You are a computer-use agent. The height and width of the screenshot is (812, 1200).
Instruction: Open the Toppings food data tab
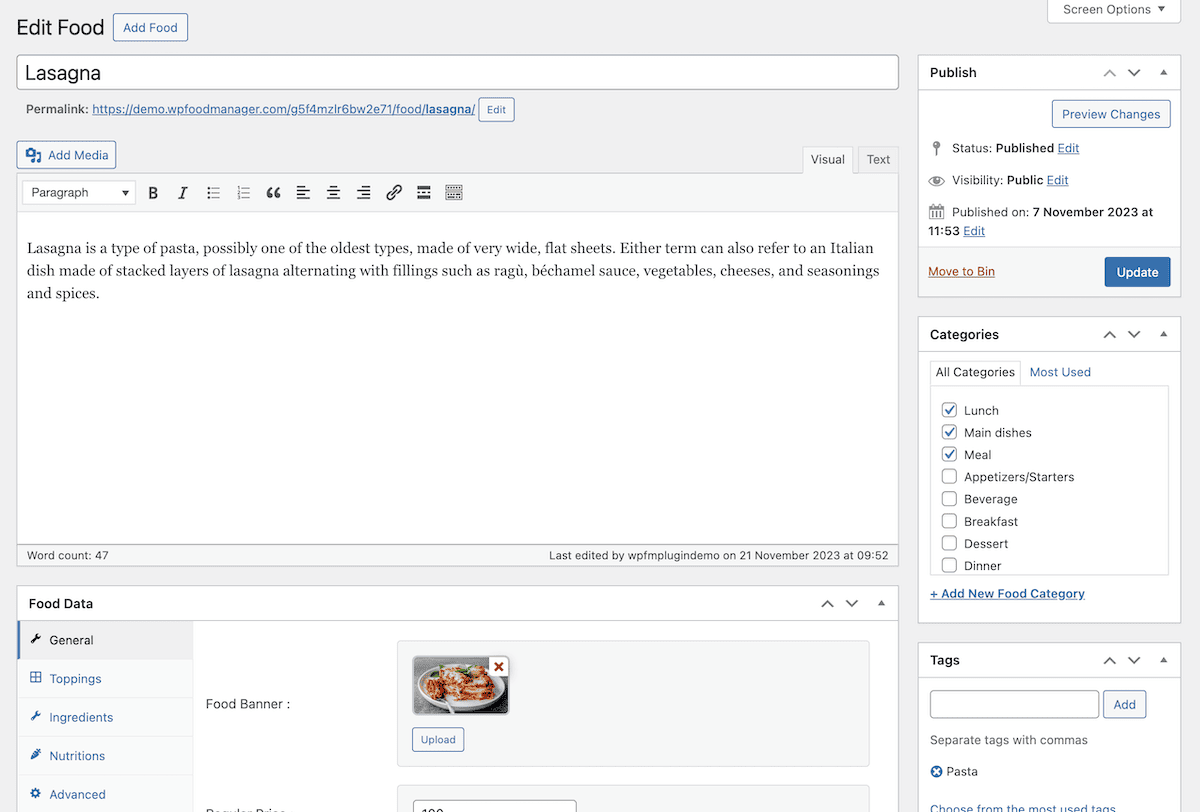(x=105, y=679)
